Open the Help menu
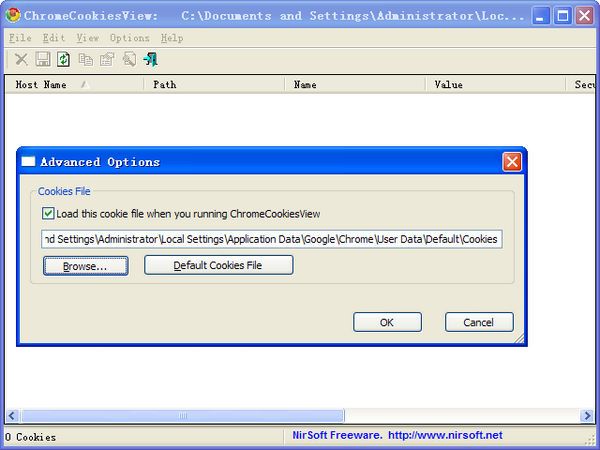 [x=172, y=38]
